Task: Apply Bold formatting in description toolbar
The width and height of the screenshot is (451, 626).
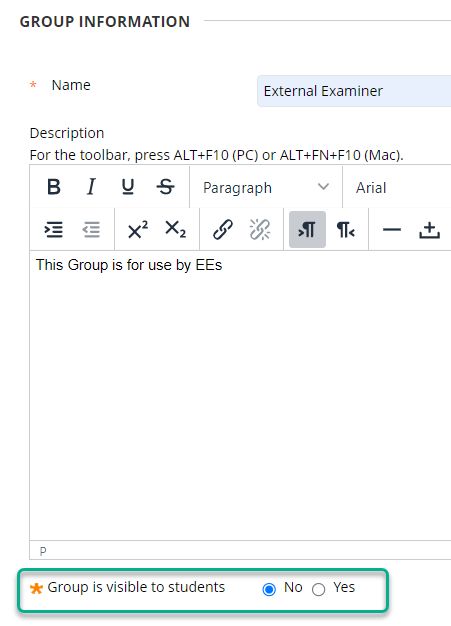Action: pyautogui.click(x=54, y=187)
